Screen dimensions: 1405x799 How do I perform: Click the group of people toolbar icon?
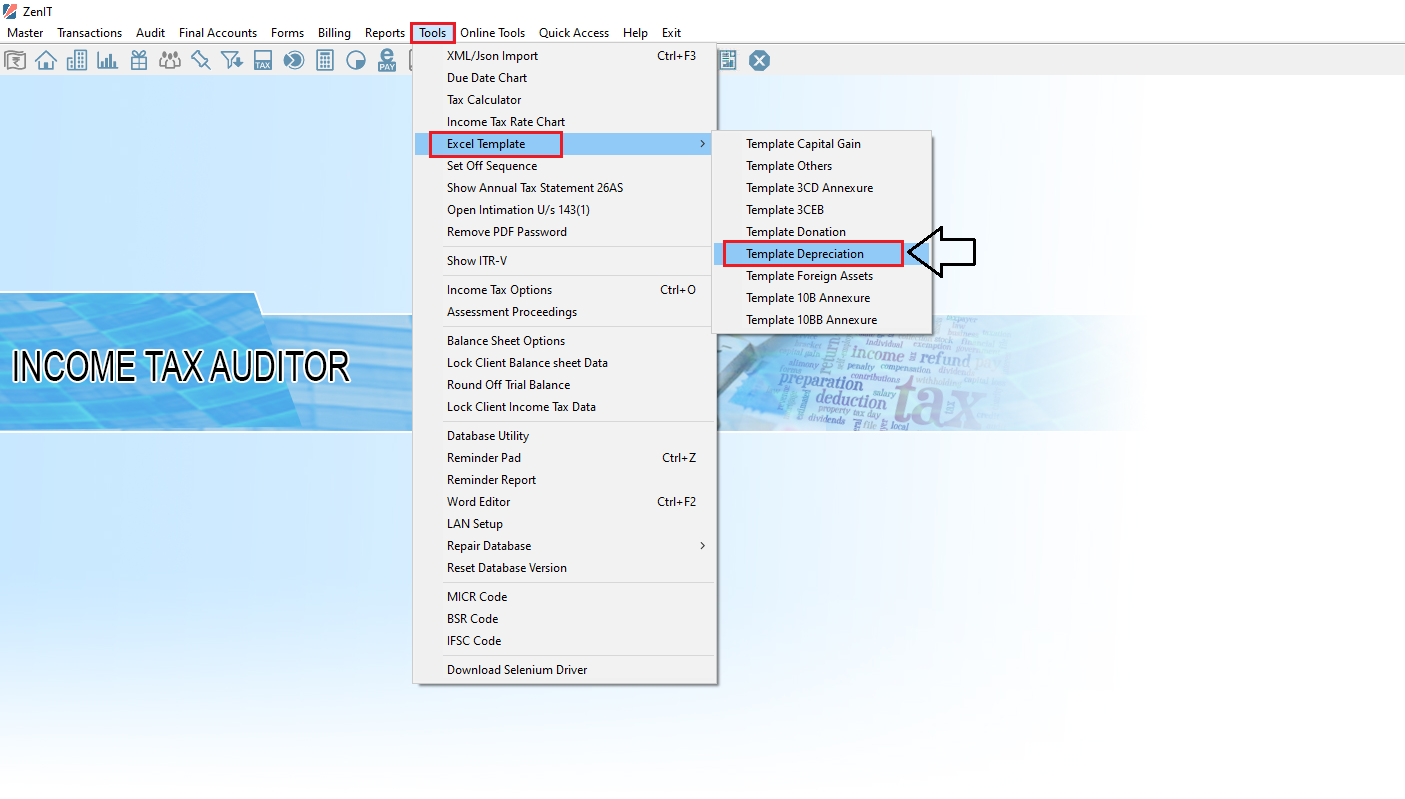(x=170, y=61)
